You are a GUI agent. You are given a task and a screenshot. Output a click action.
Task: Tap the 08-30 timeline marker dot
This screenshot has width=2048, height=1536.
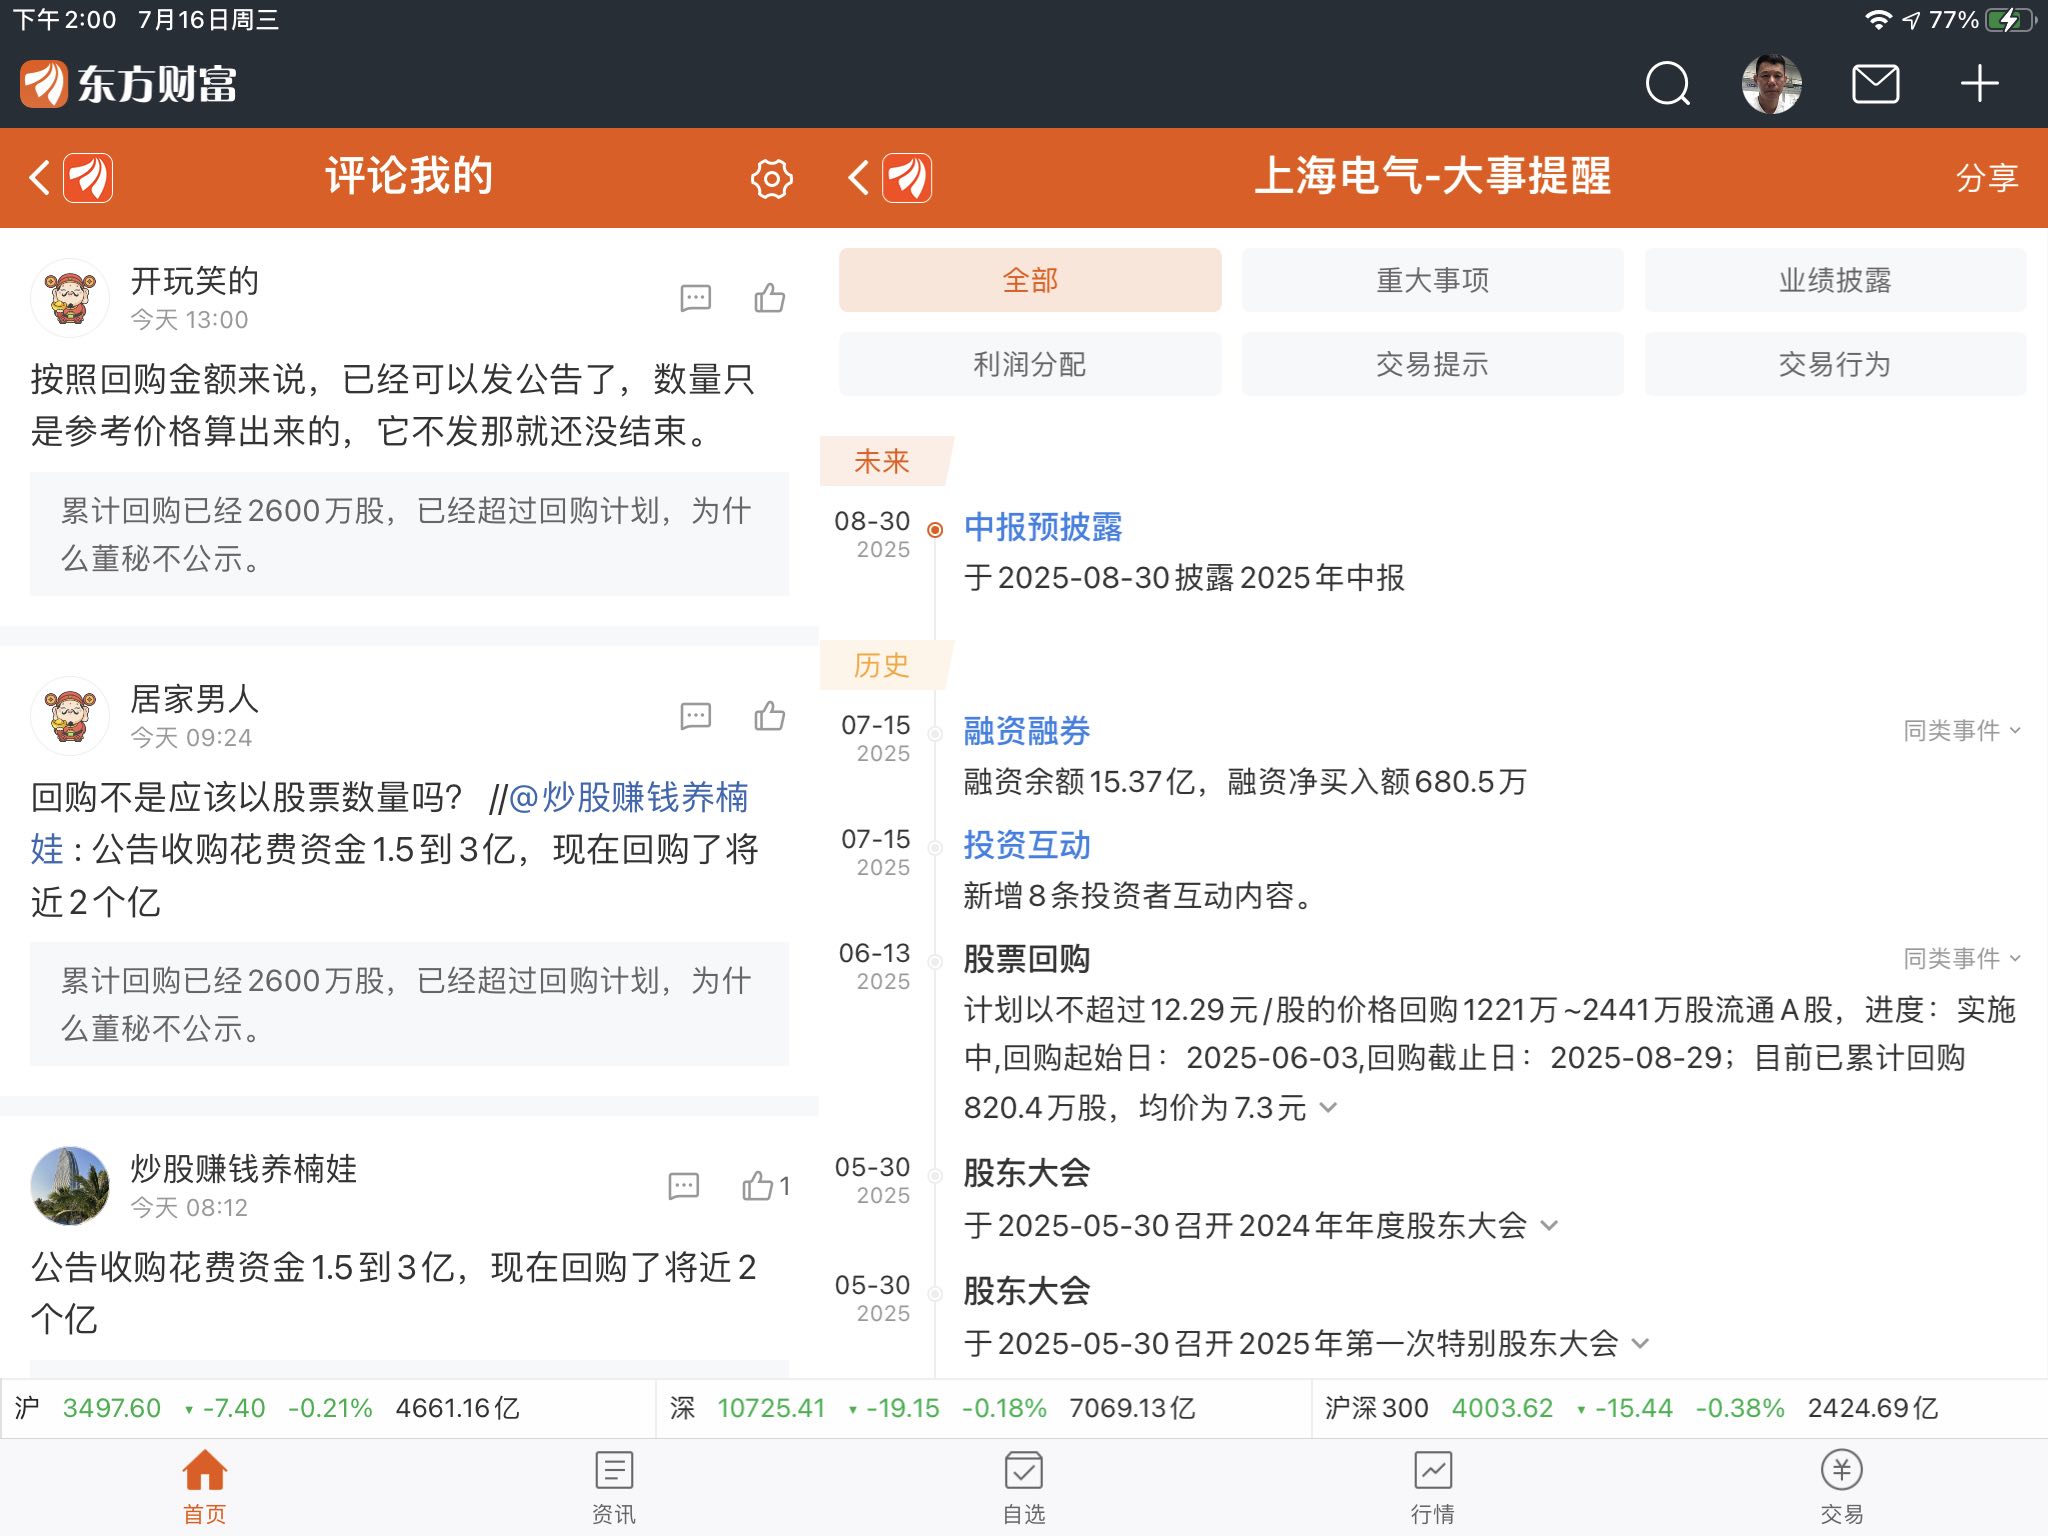(x=935, y=530)
